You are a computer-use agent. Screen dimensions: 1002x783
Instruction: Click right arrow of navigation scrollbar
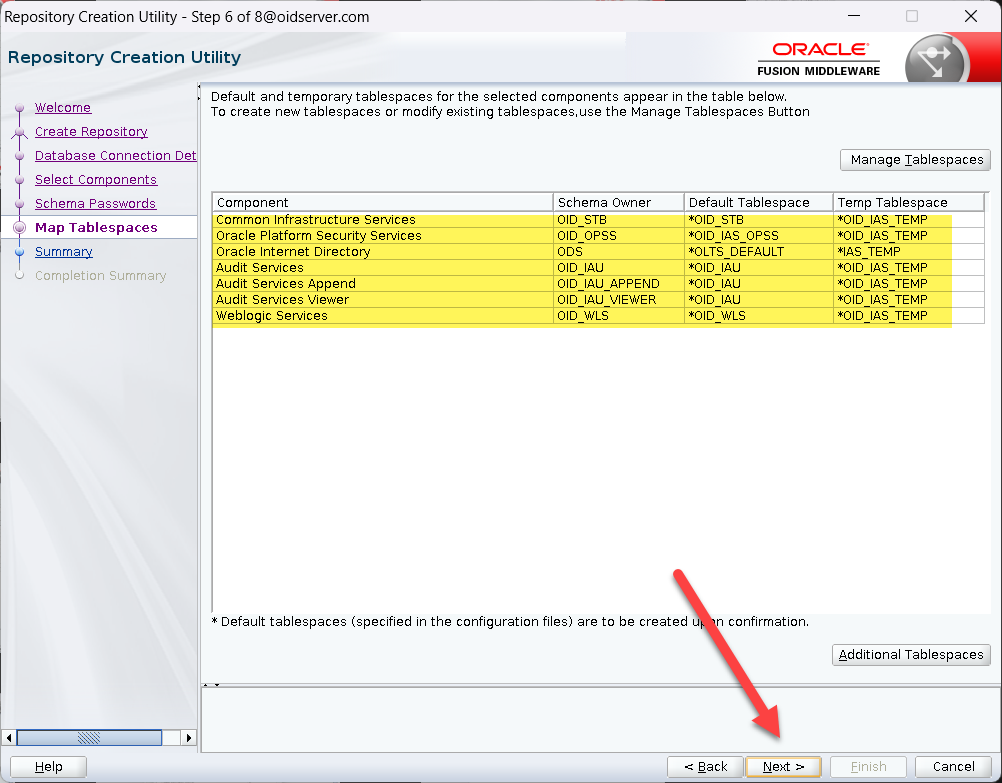[188, 738]
